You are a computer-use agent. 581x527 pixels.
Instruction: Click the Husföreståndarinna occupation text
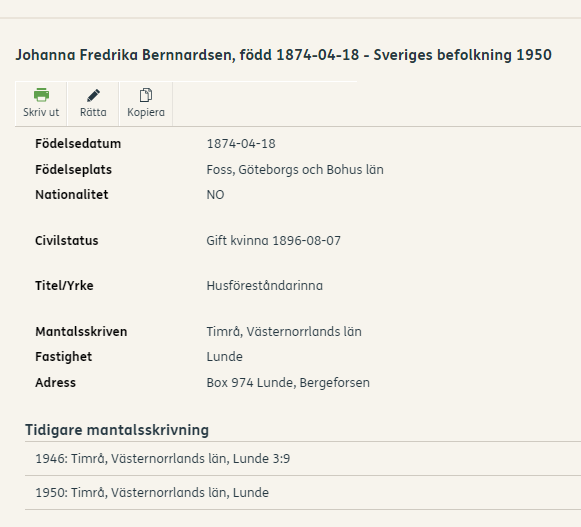click(265, 286)
